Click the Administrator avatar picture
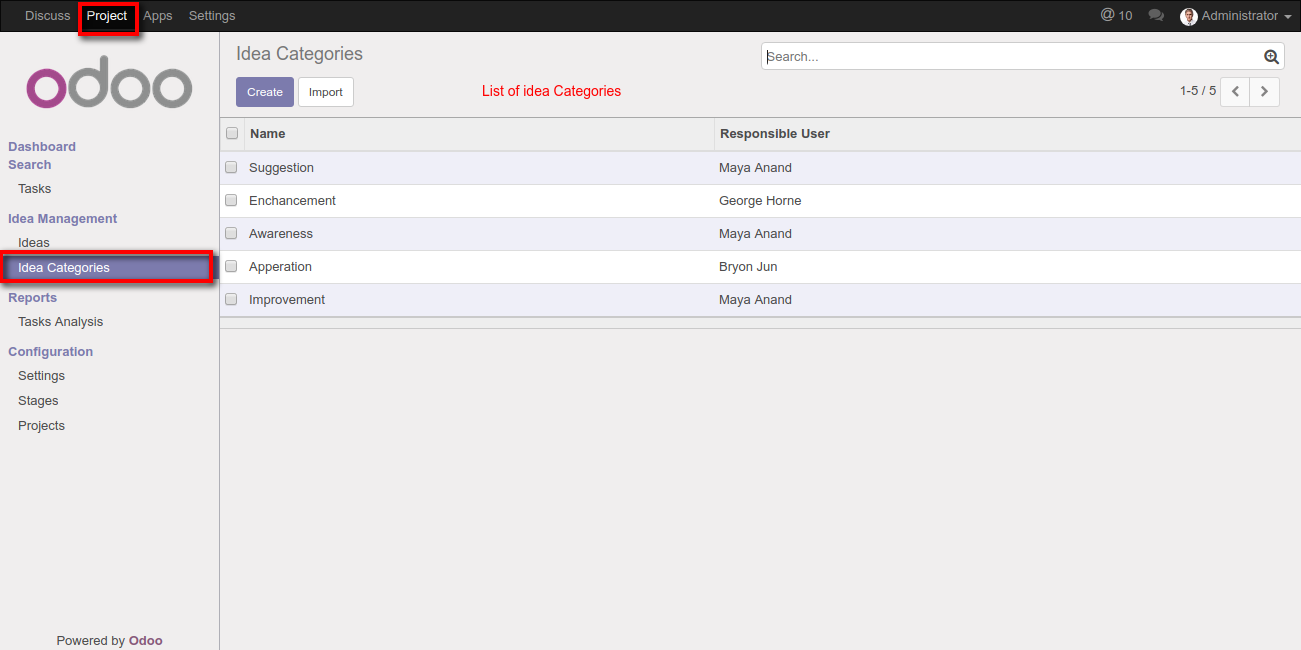This screenshot has height=650, width=1301. [x=1189, y=16]
